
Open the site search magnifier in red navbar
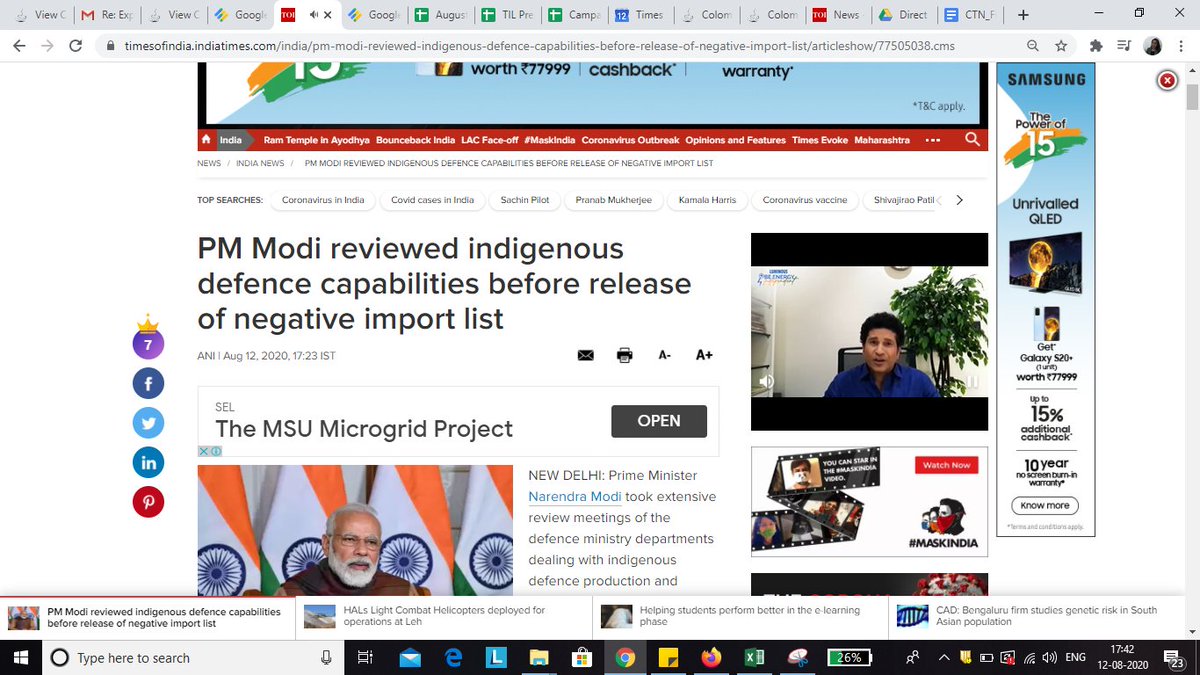point(972,140)
